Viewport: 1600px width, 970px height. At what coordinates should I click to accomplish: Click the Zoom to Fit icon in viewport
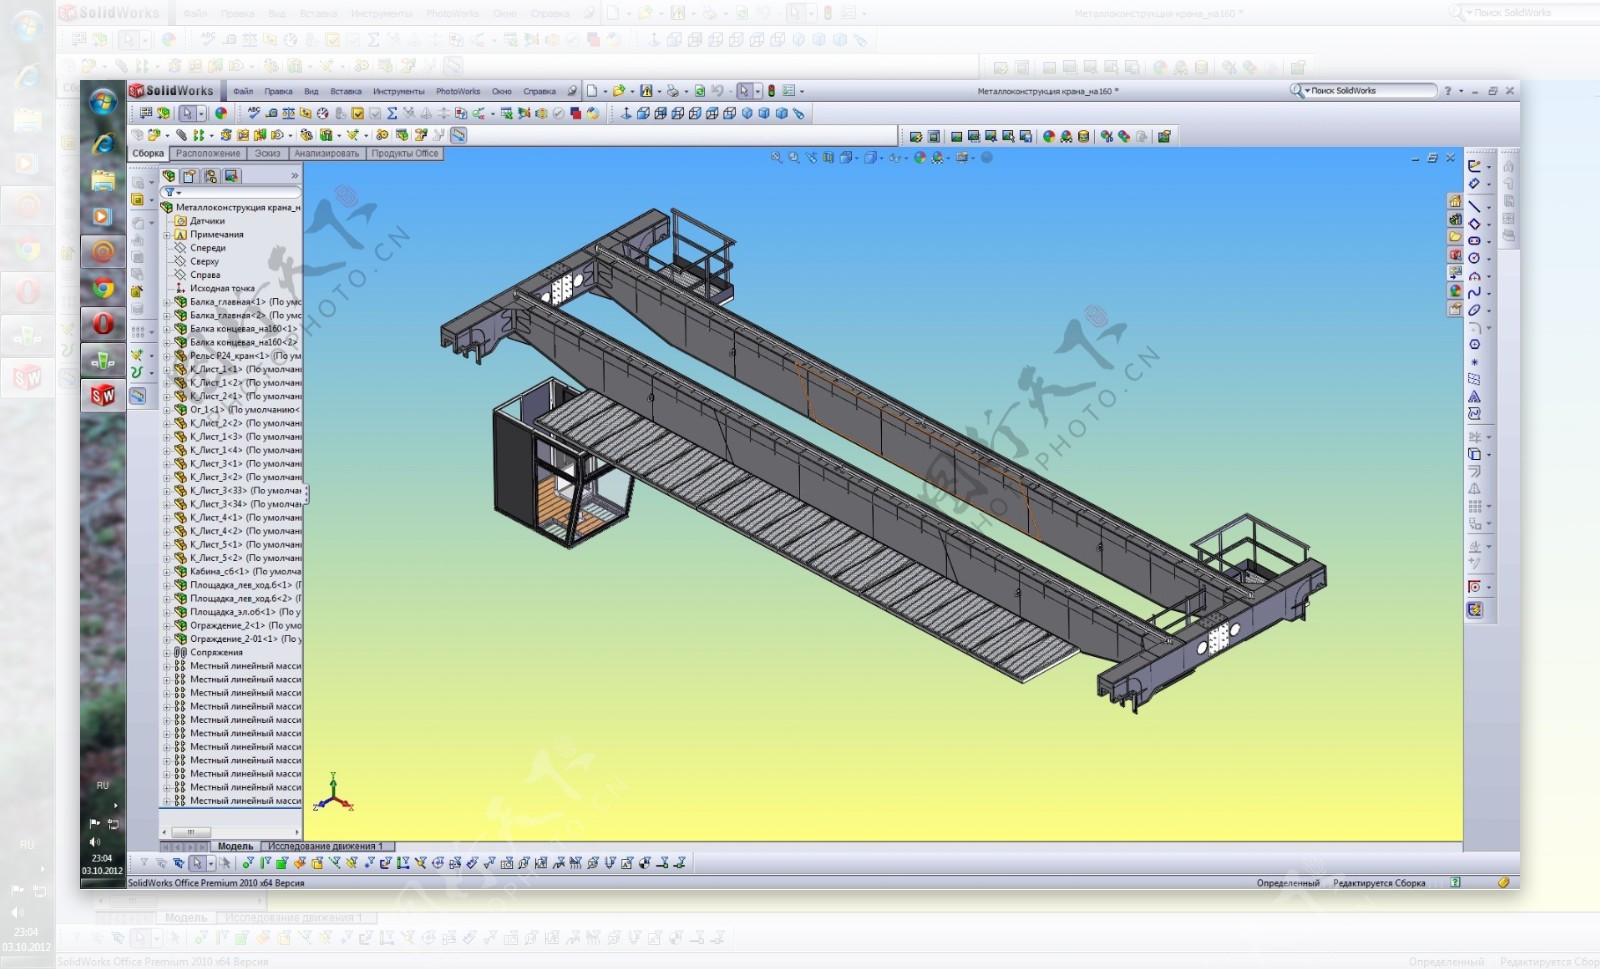point(776,158)
